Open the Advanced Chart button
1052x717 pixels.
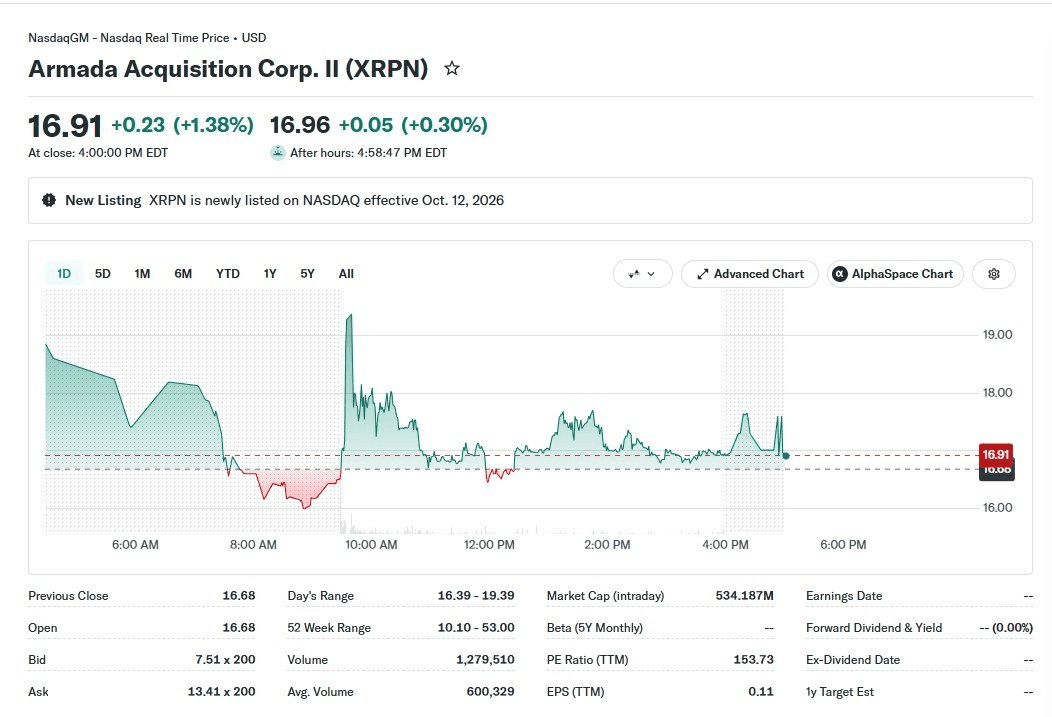coord(750,274)
